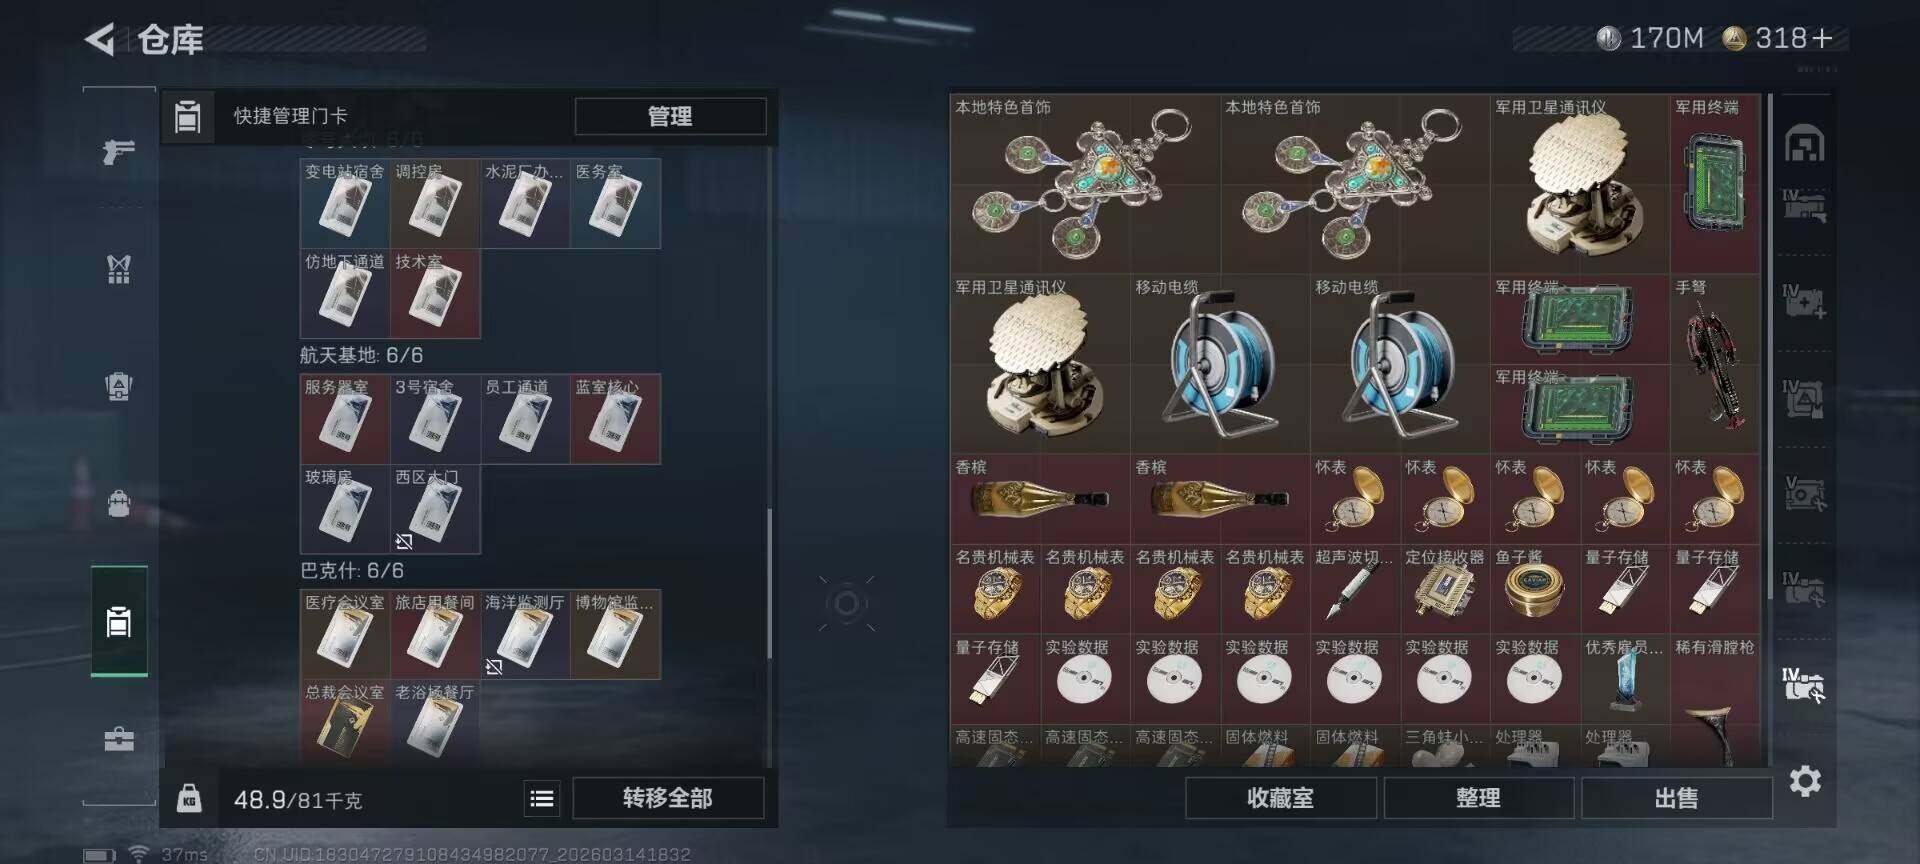
Task: Select the 鱼子酱 caviar item
Action: click(1535, 589)
